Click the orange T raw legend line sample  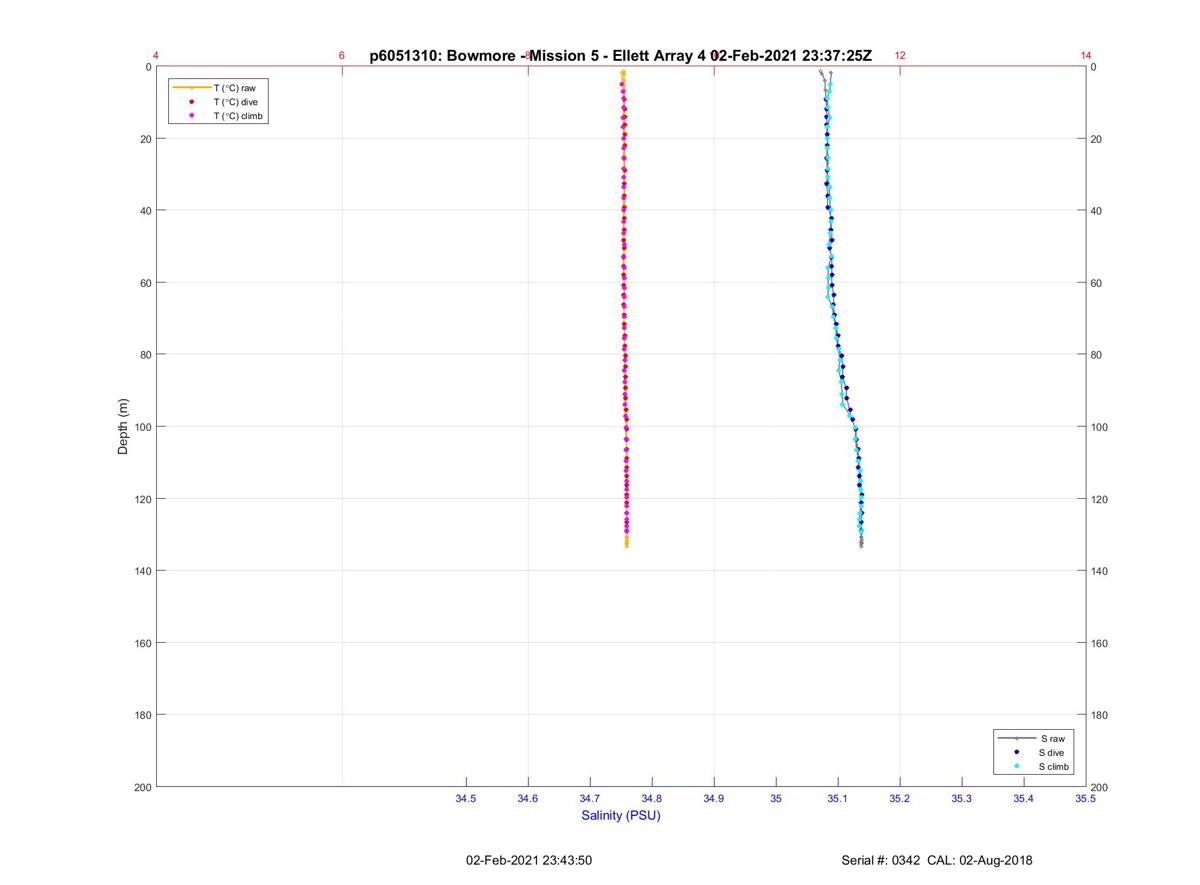191,88
